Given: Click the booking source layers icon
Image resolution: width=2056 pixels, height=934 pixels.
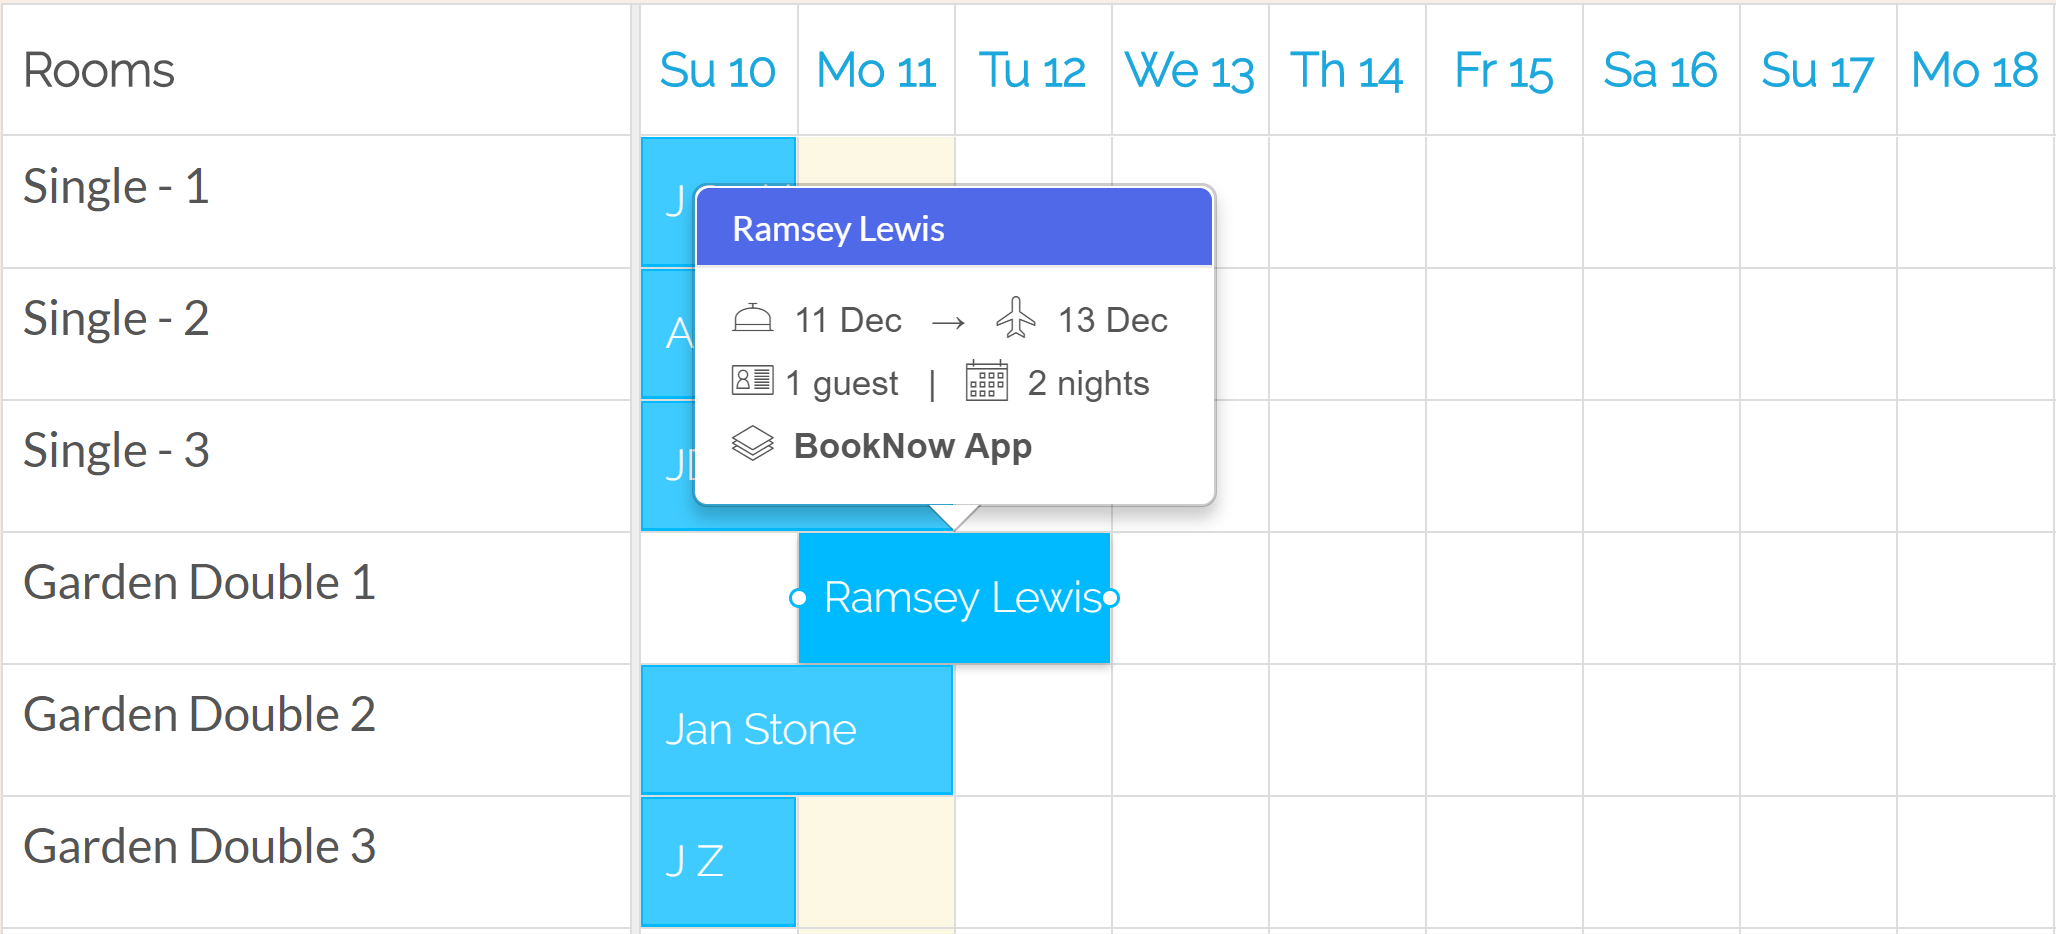Looking at the screenshot, I should point(752,444).
